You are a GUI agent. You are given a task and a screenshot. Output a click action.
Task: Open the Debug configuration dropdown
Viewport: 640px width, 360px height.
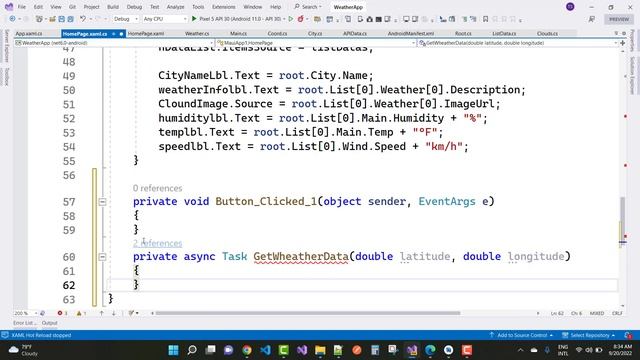tap(126, 19)
